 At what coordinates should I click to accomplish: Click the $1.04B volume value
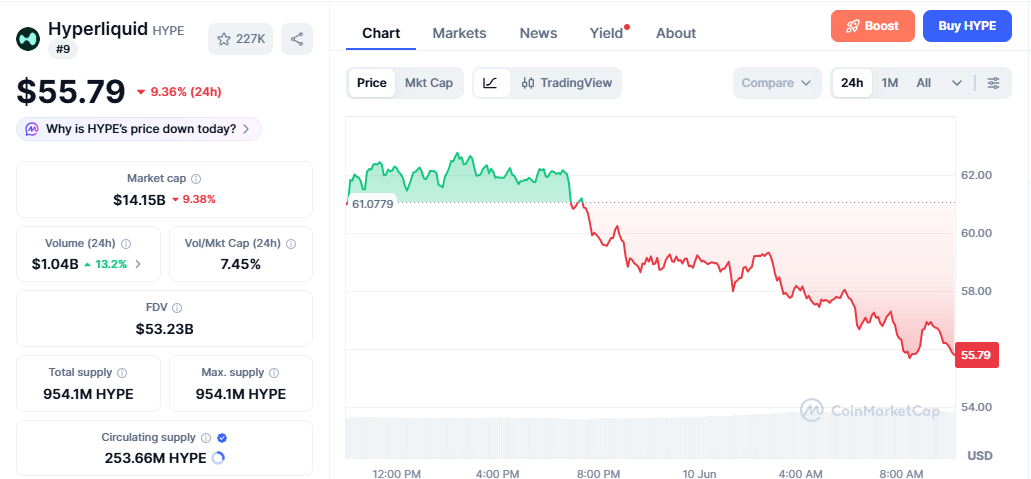click(x=55, y=265)
